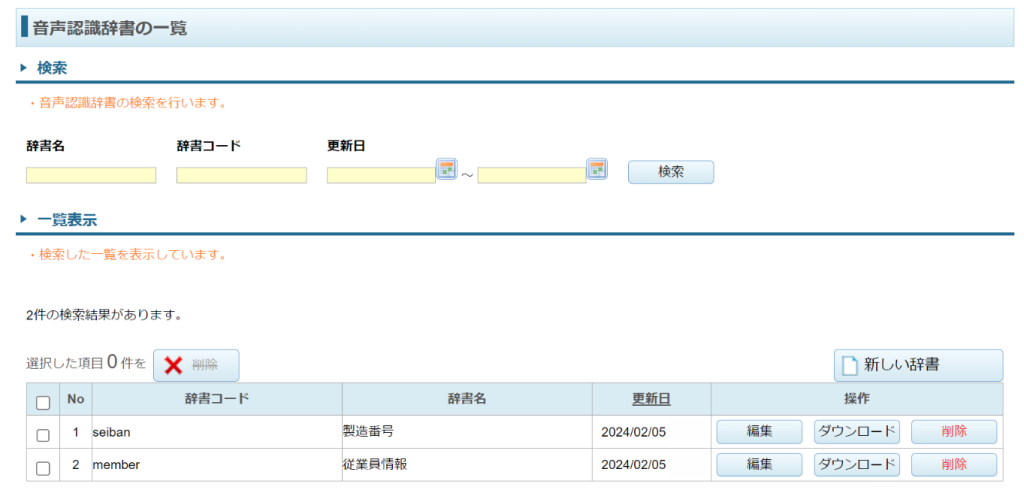1024x493 pixels.
Task: Click the 新しい辞書 new dictionary button
Action: 918,366
